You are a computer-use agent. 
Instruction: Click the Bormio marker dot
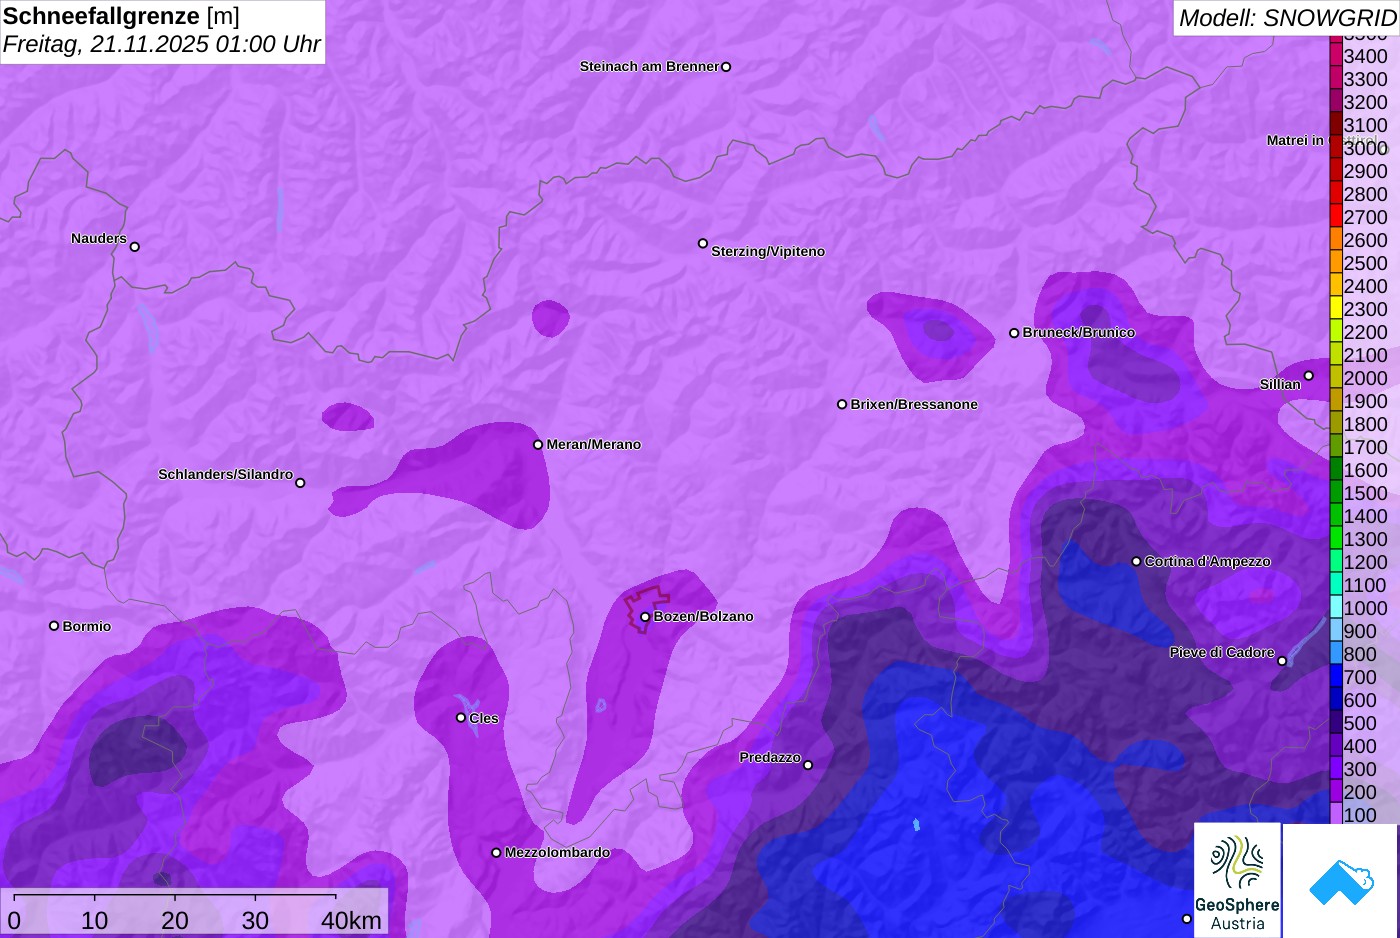click(54, 626)
